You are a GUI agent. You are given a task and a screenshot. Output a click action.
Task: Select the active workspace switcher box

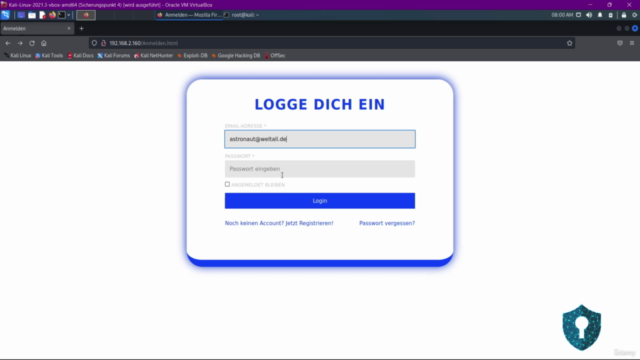coord(86,15)
